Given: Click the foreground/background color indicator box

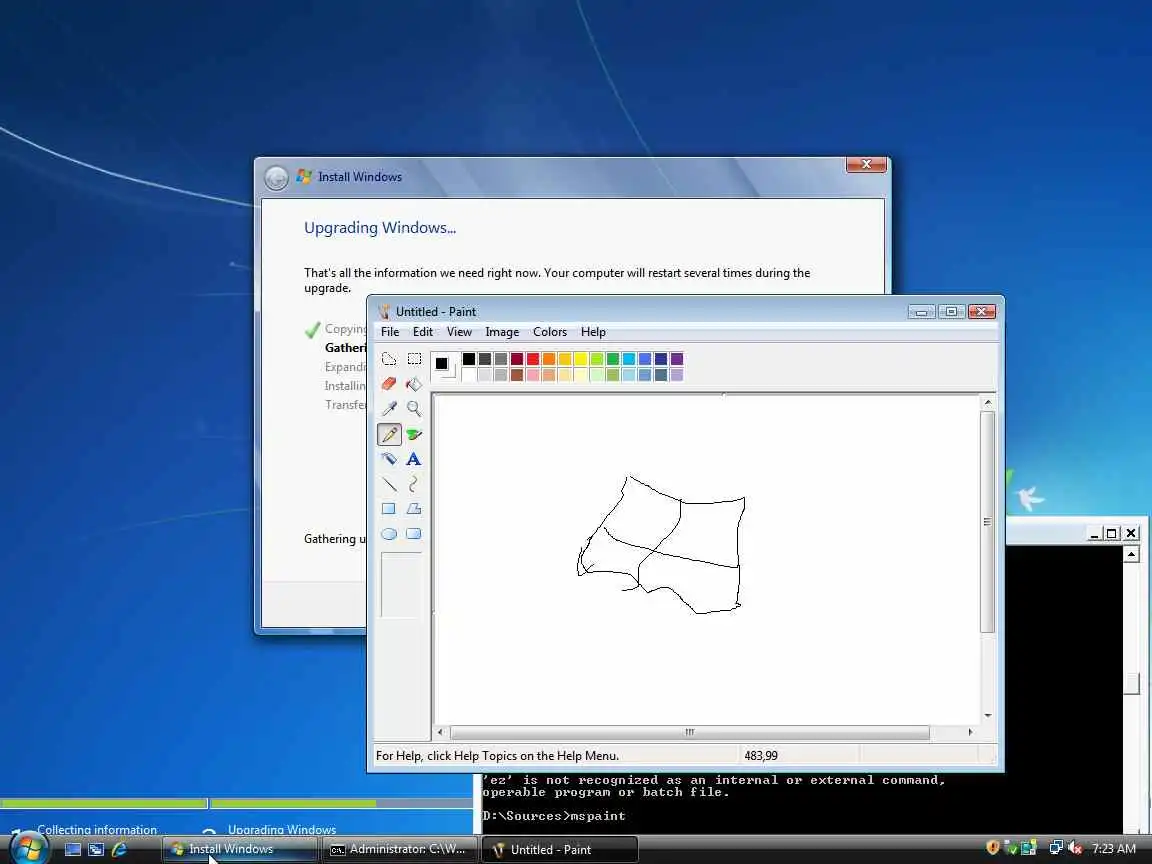Looking at the screenshot, I should (x=445, y=367).
